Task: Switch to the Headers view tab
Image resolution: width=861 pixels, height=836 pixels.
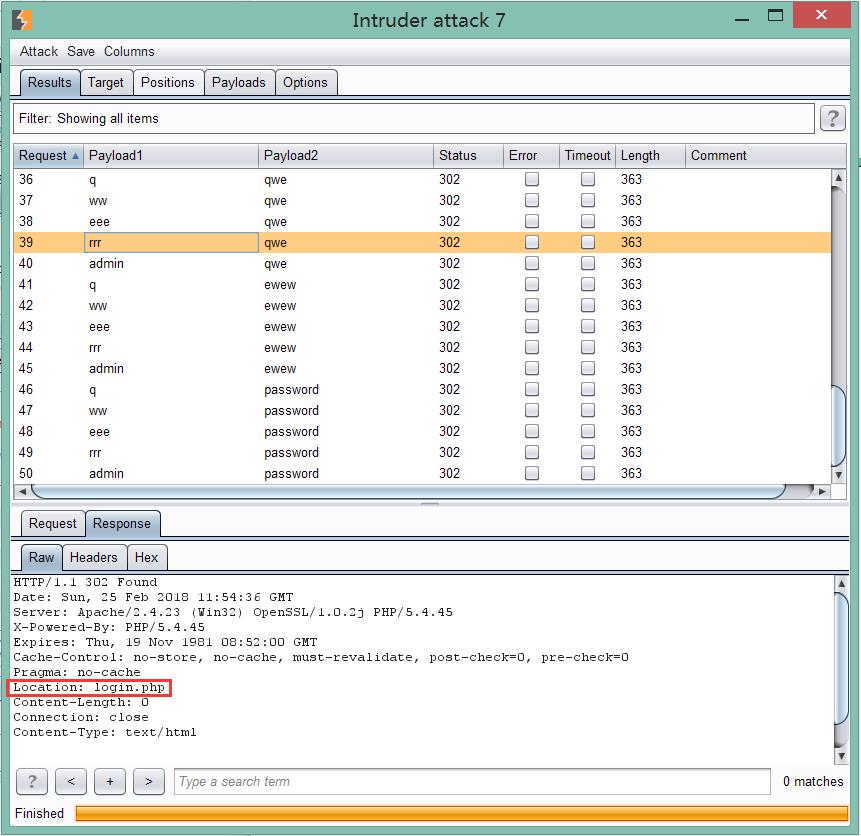Action: pyautogui.click(x=93, y=557)
